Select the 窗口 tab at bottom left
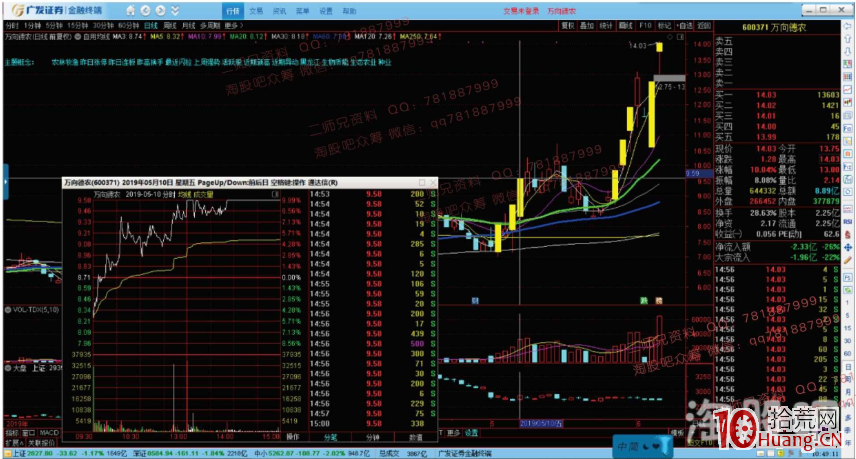This screenshot has height=459, width=856. pyautogui.click(x=28, y=433)
